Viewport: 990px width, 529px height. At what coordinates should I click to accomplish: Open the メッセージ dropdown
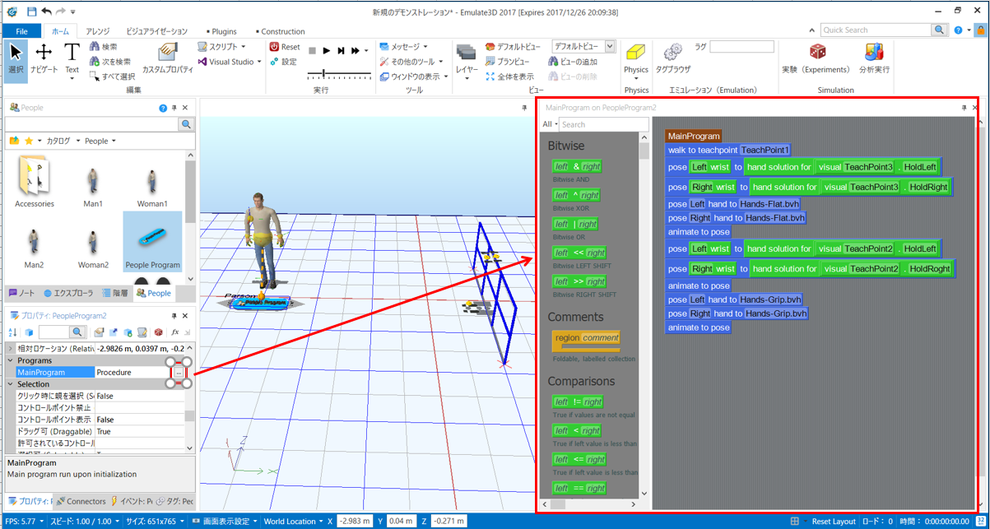[404, 47]
